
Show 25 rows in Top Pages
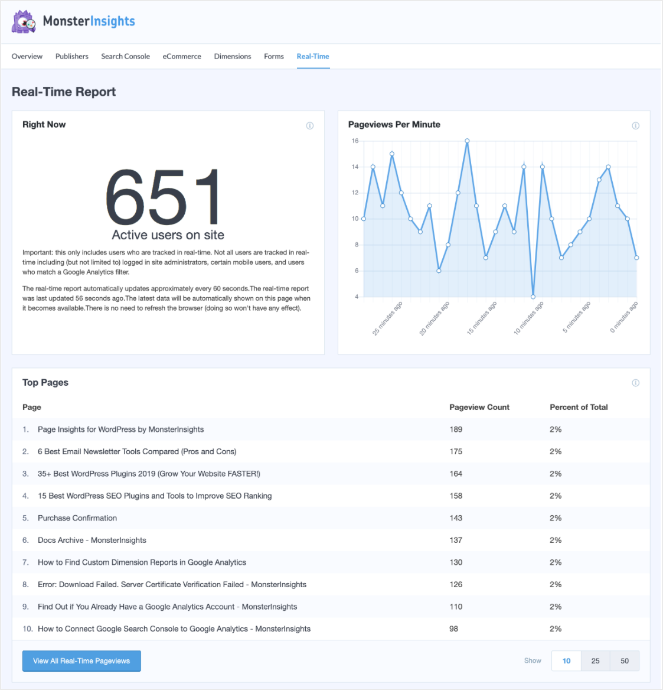click(595, 661)
